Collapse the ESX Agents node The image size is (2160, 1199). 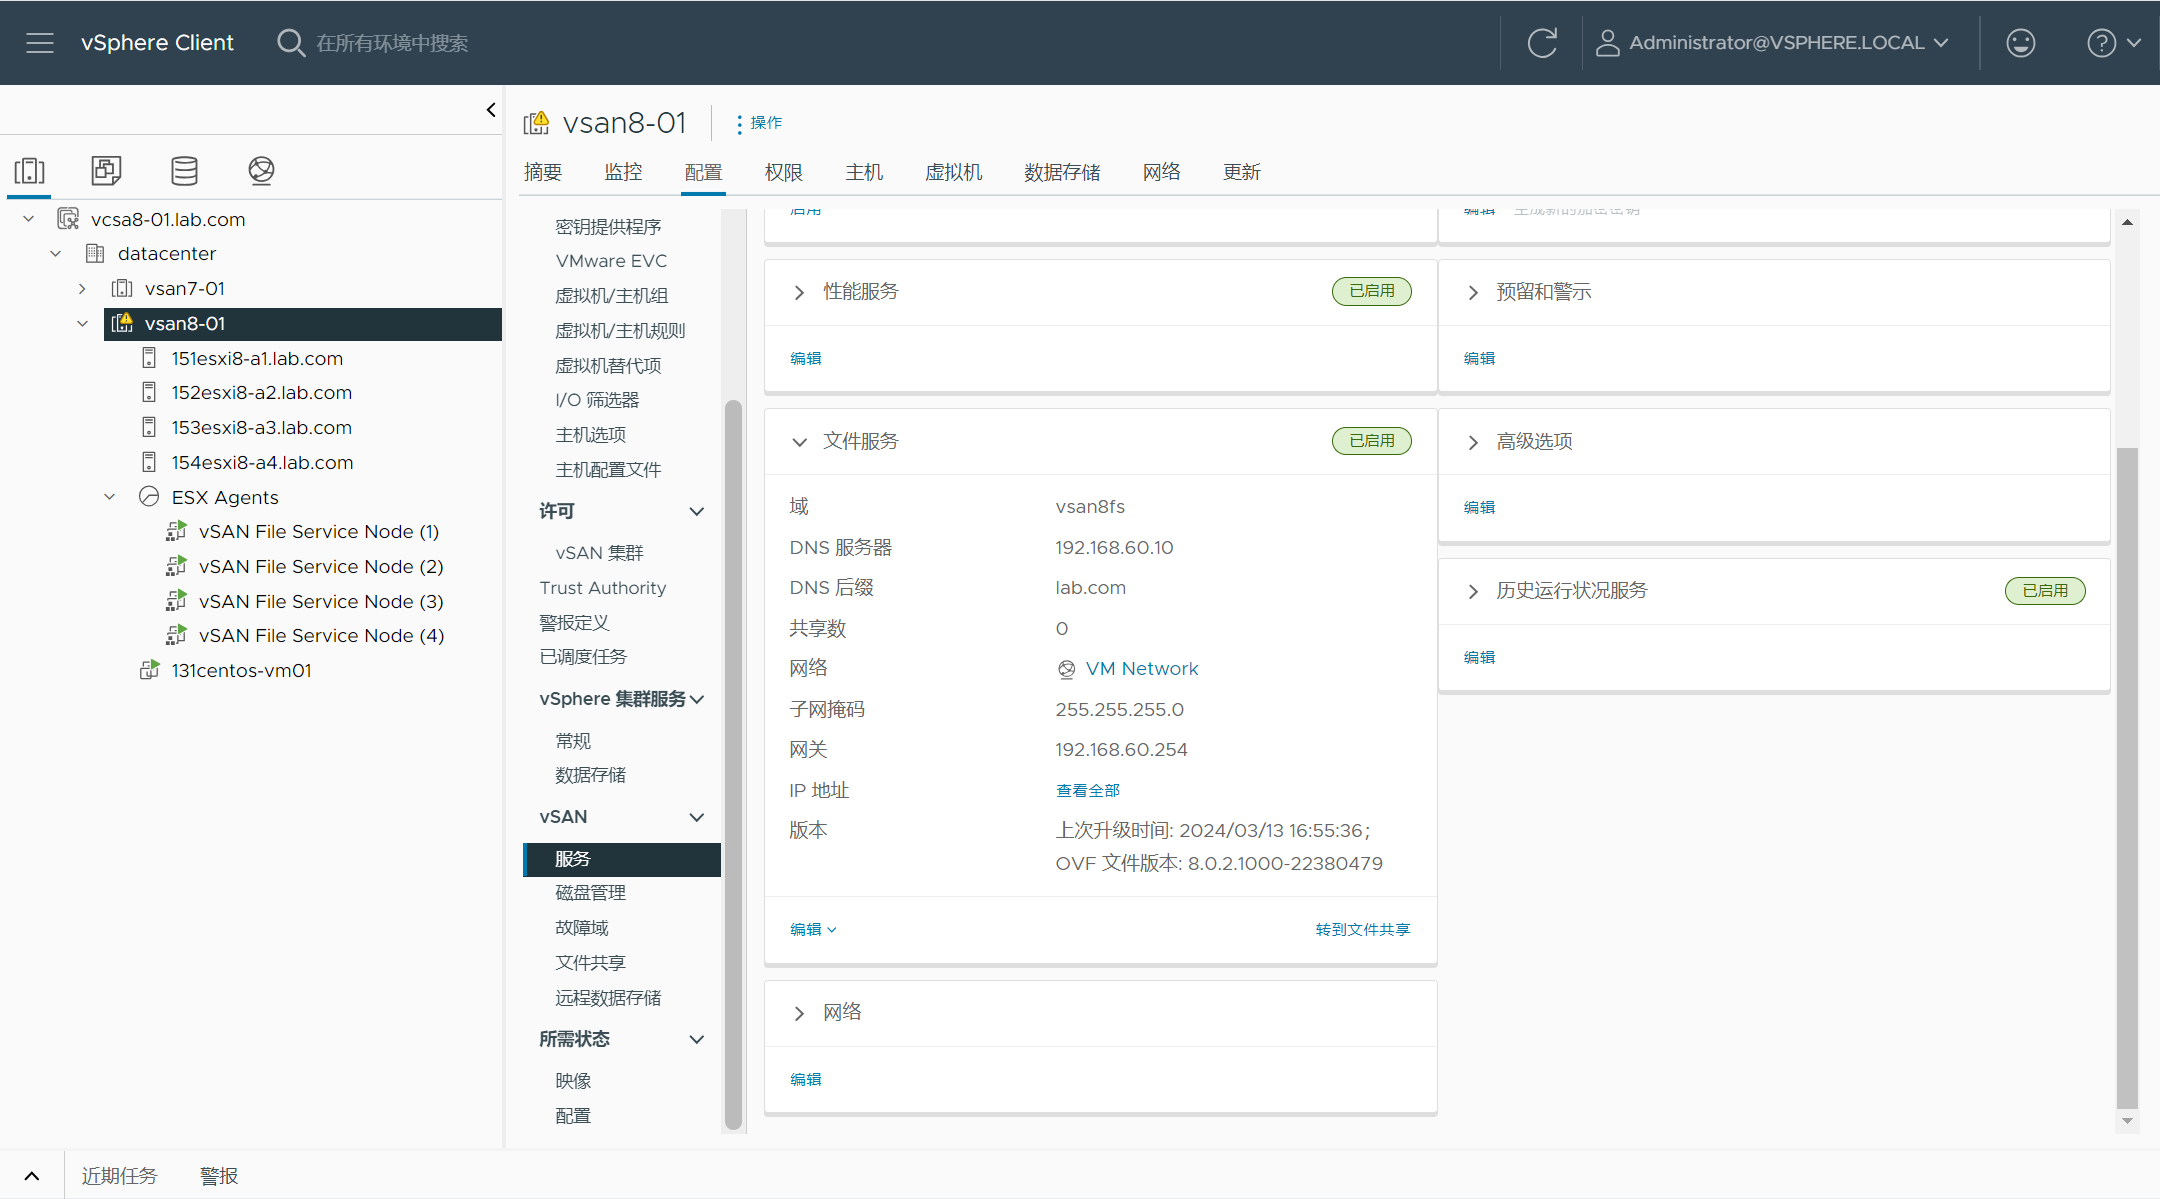tap(110, 497)
